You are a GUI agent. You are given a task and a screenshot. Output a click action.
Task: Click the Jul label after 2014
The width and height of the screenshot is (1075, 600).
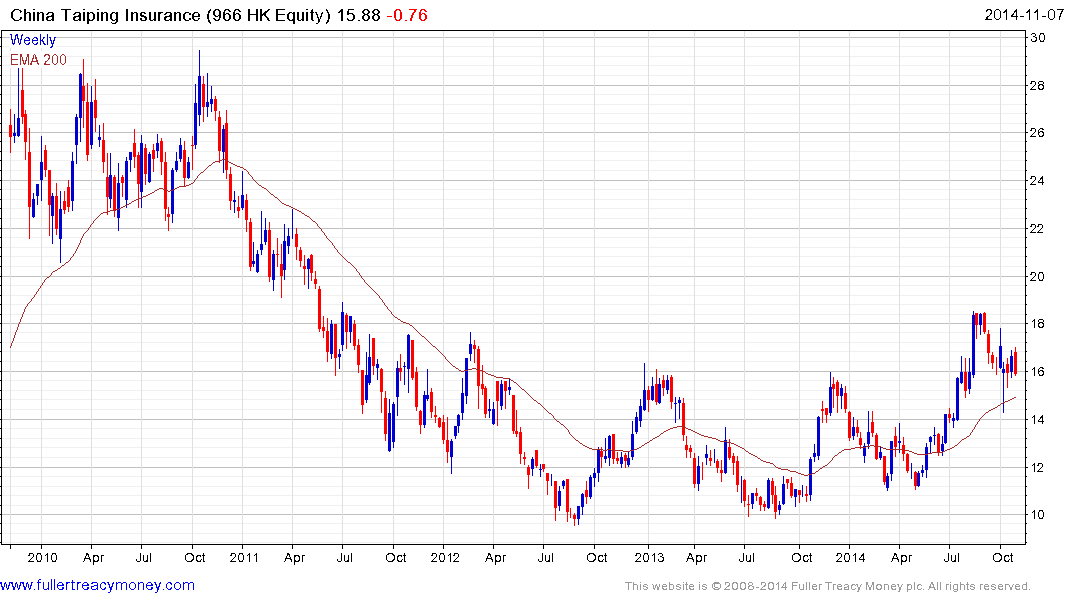[952, 557]
